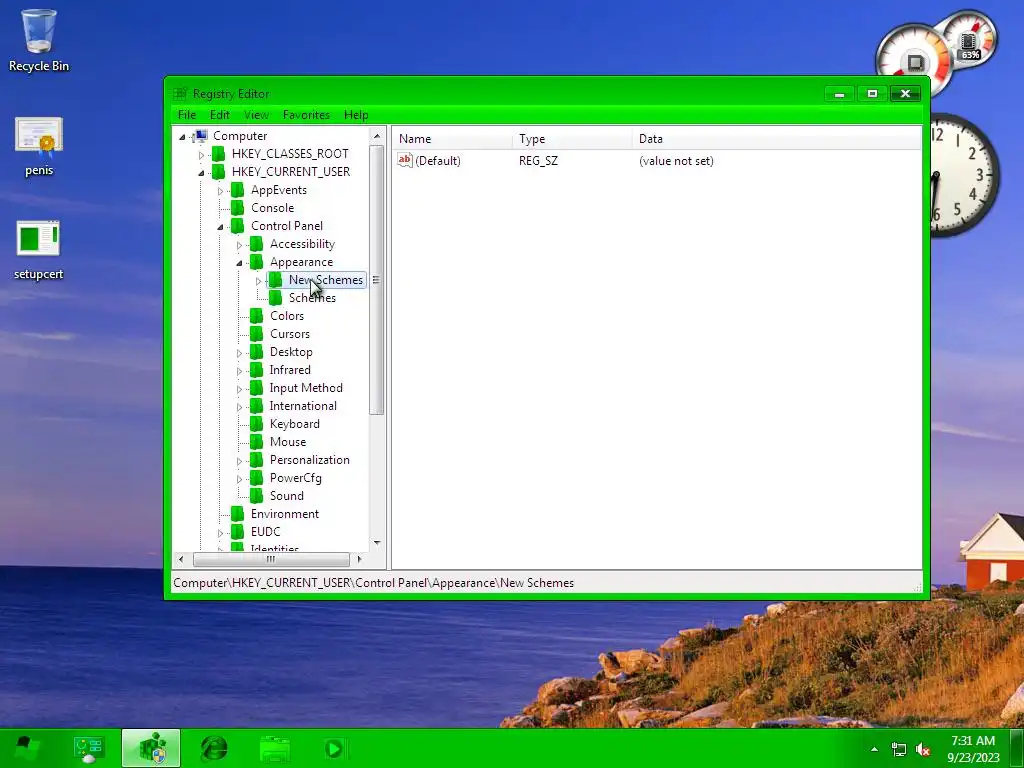
Task: Click the Console folder icon
Action: [x=238, y=208]
